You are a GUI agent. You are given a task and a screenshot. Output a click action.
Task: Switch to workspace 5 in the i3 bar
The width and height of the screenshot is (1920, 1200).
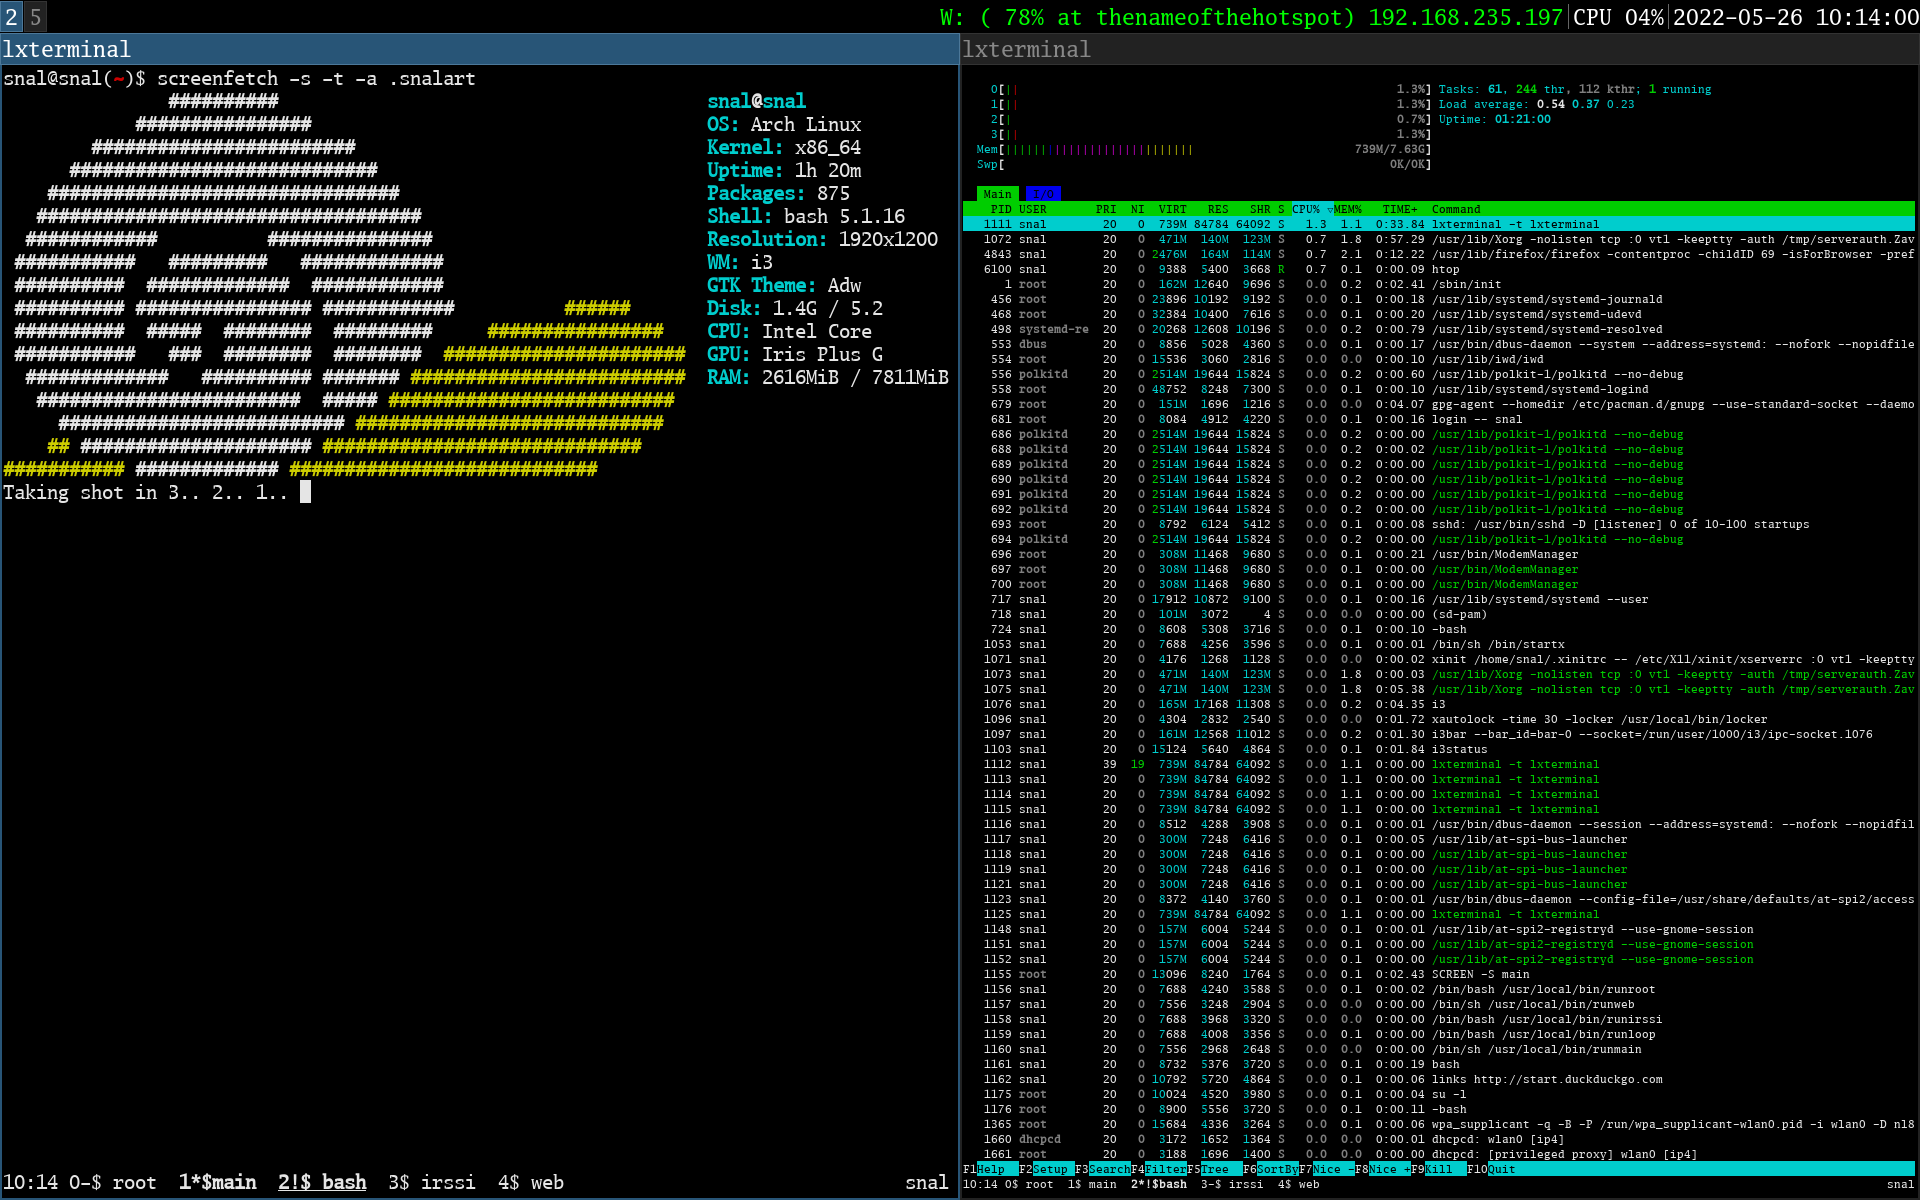[35, 16]
